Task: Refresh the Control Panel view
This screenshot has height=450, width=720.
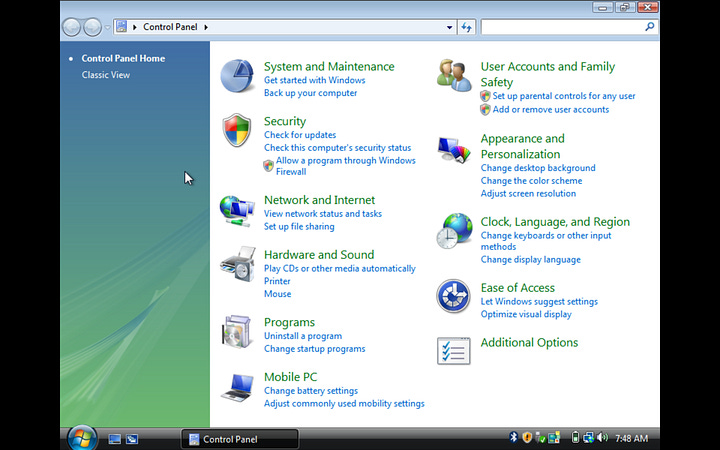Action: click(x=467, y=27)
